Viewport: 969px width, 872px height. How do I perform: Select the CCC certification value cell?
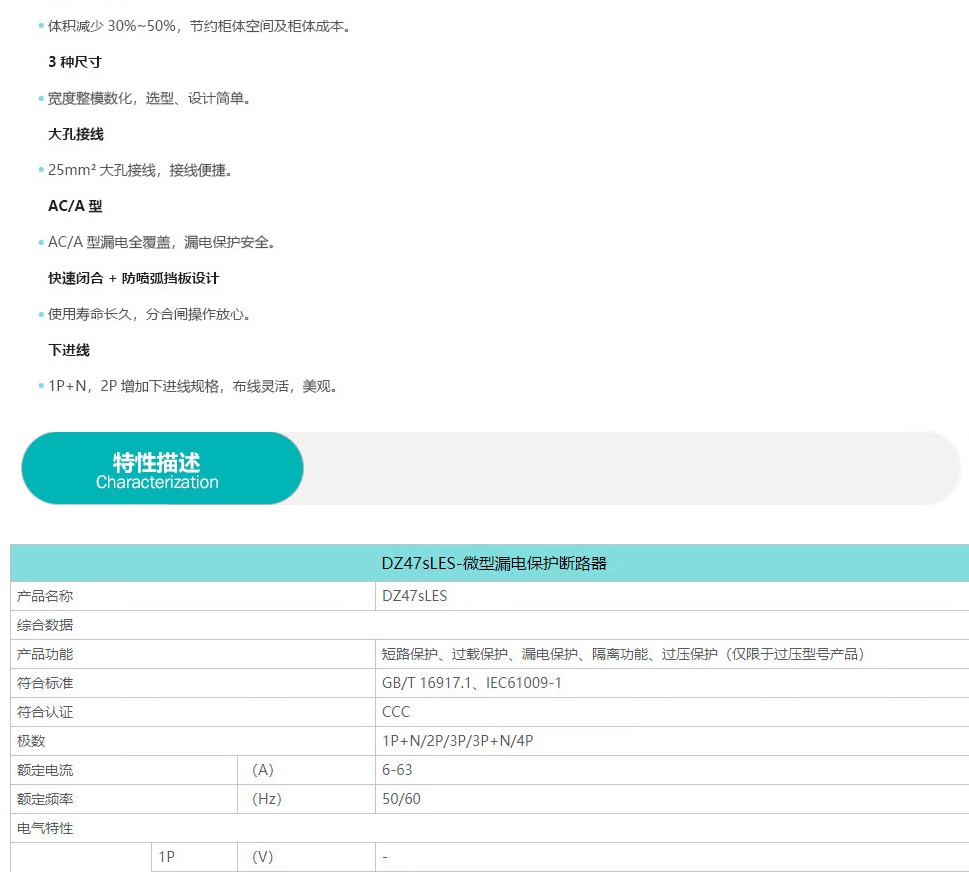point(396,712)
